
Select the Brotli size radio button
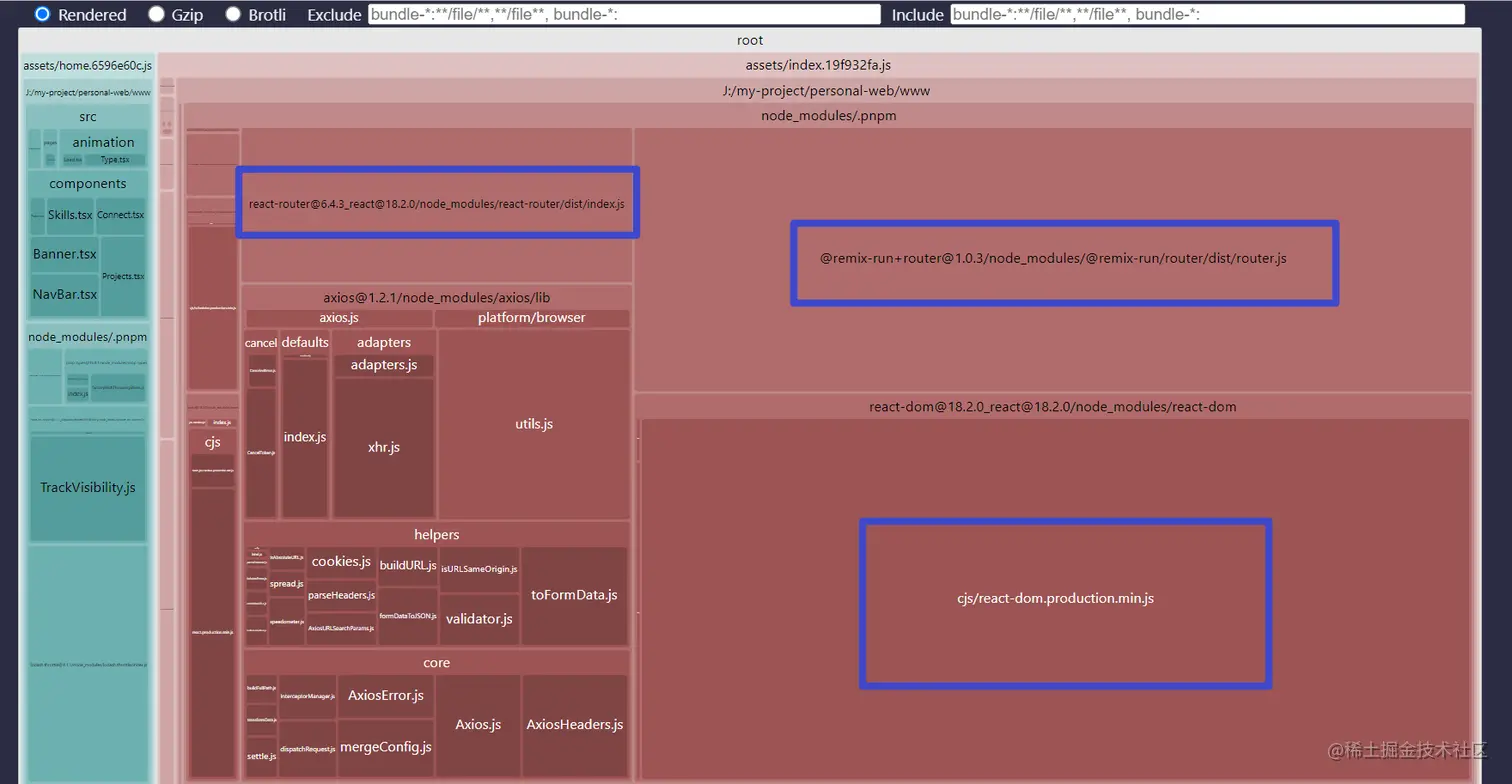point(232,14)
